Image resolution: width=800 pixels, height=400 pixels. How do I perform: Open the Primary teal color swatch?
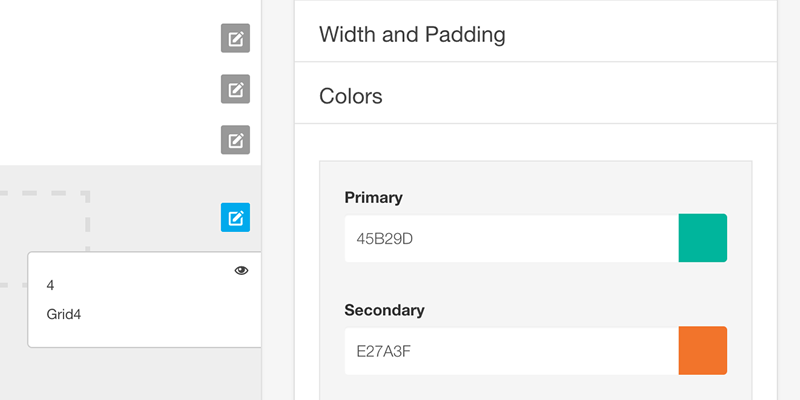(702, 239)
